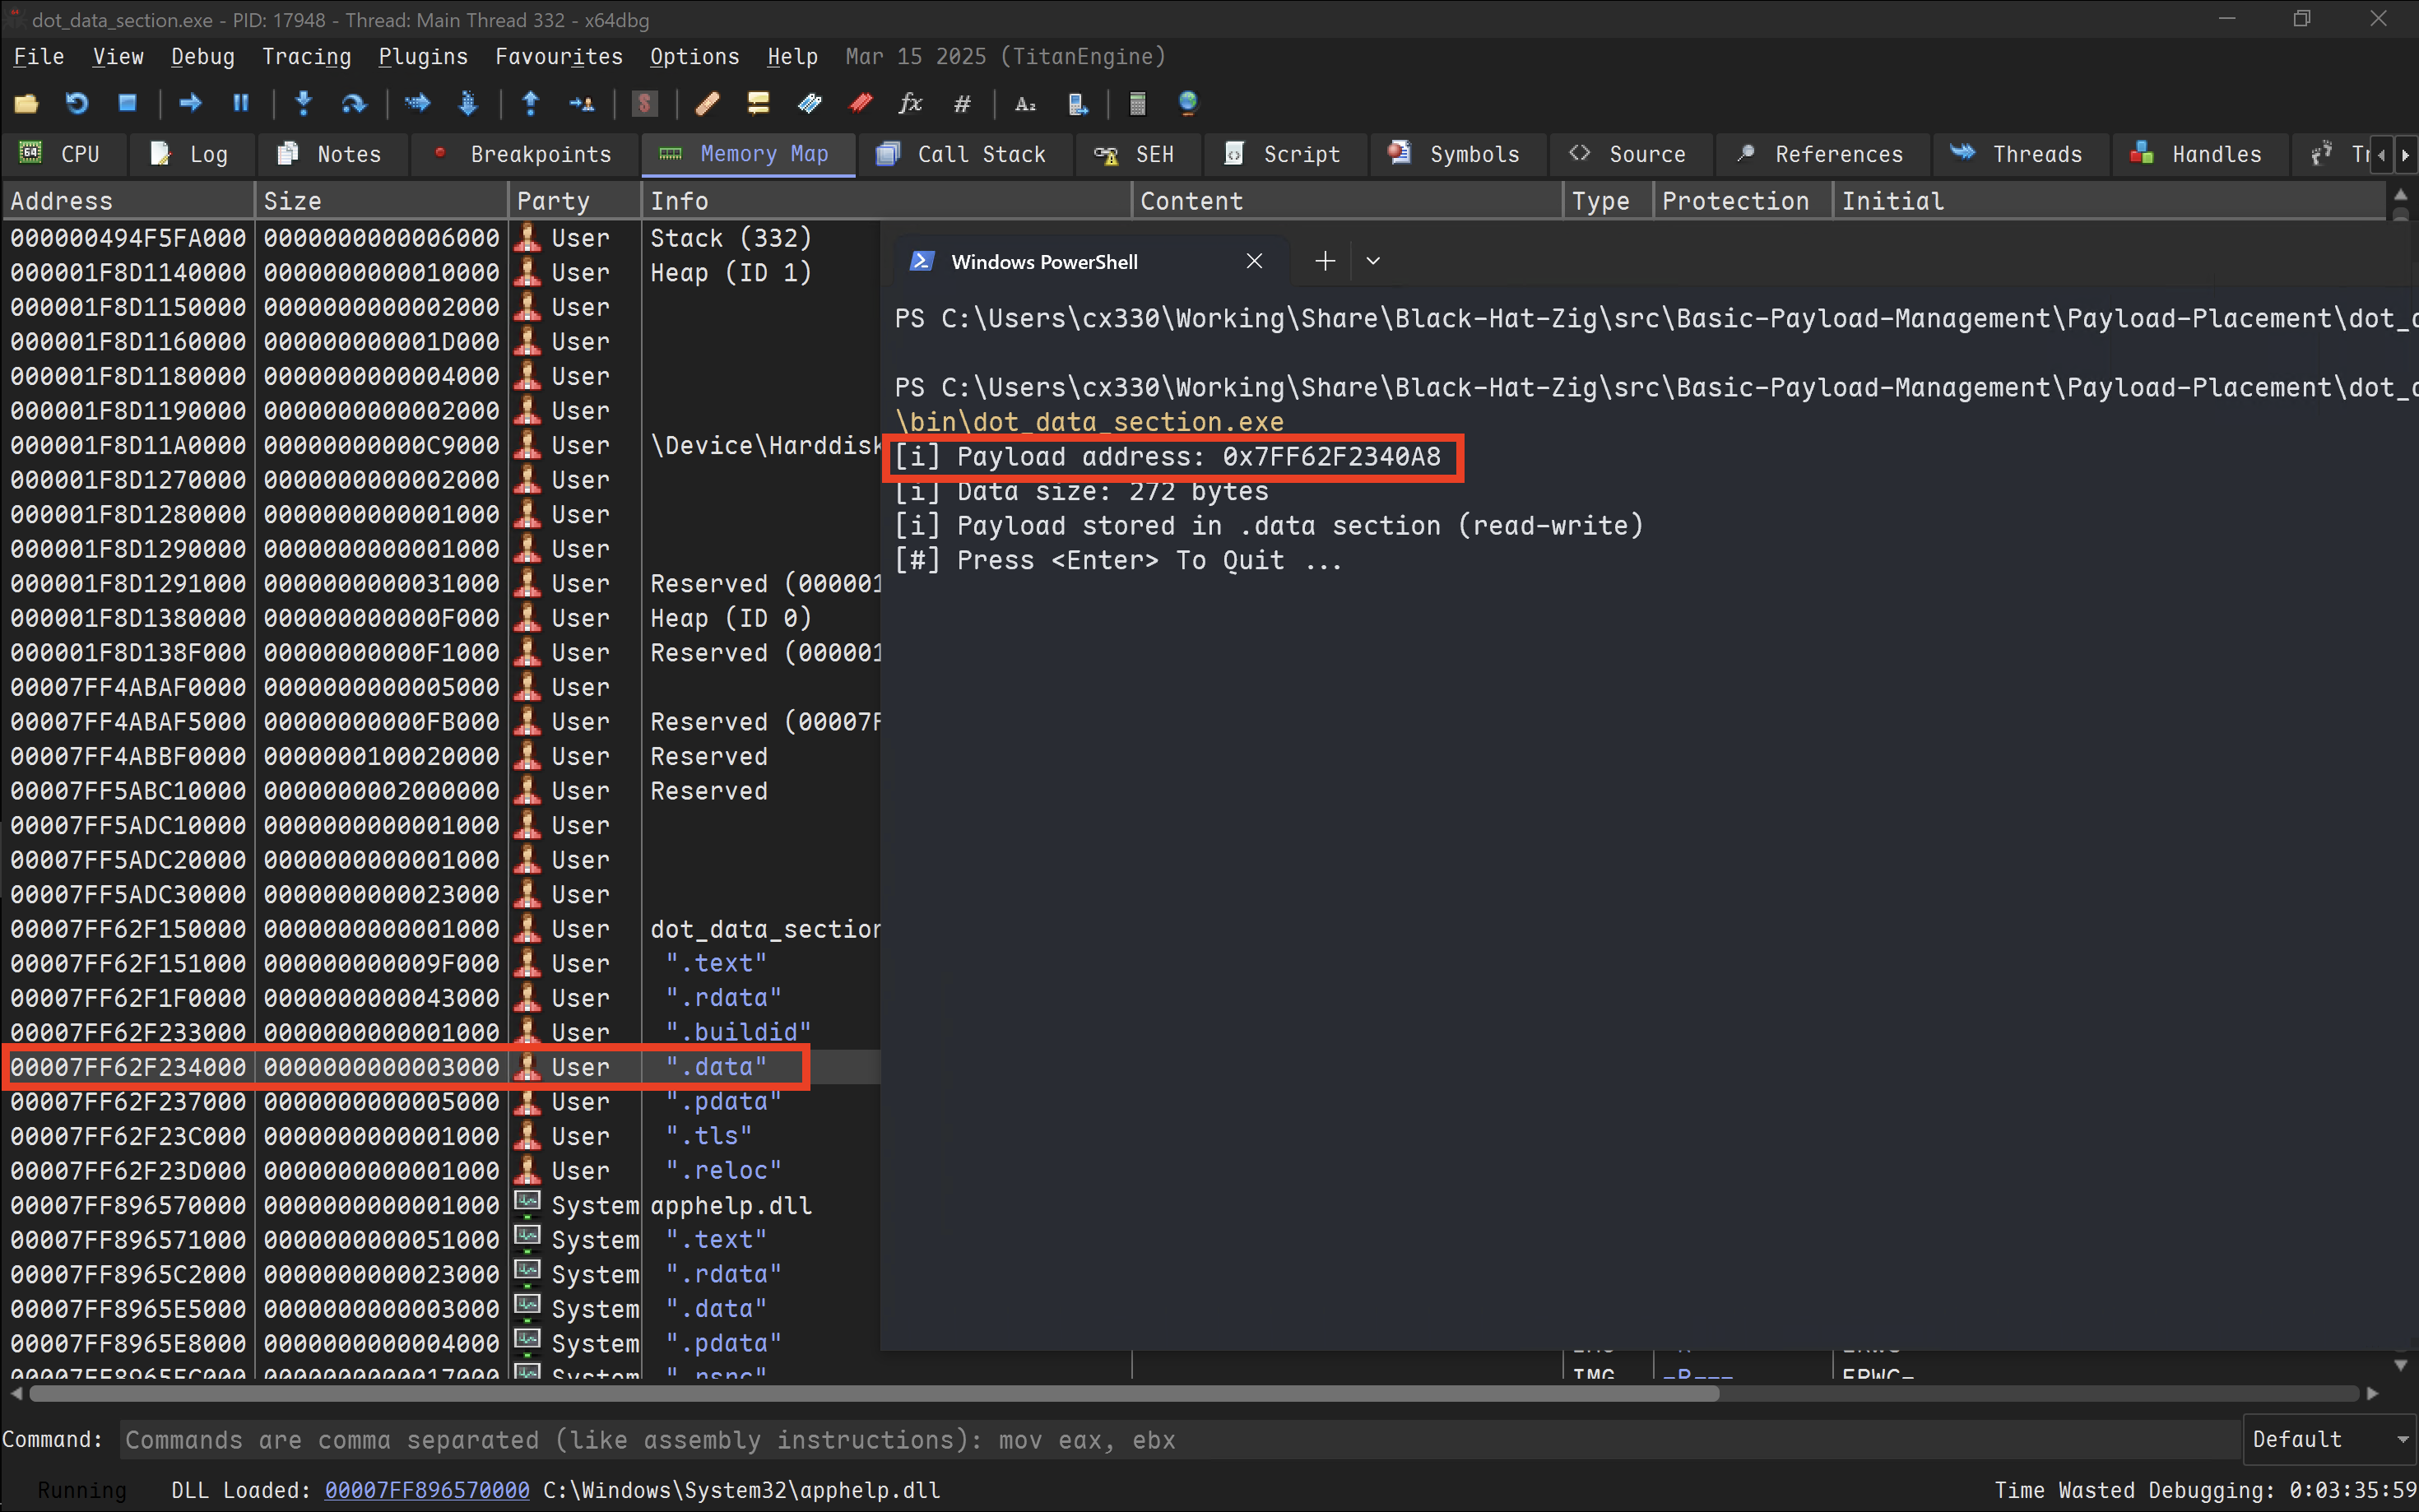The height and width of the screenshot is (1512, 2419).
Task: Open the View menu
Action: click(118, 57)
